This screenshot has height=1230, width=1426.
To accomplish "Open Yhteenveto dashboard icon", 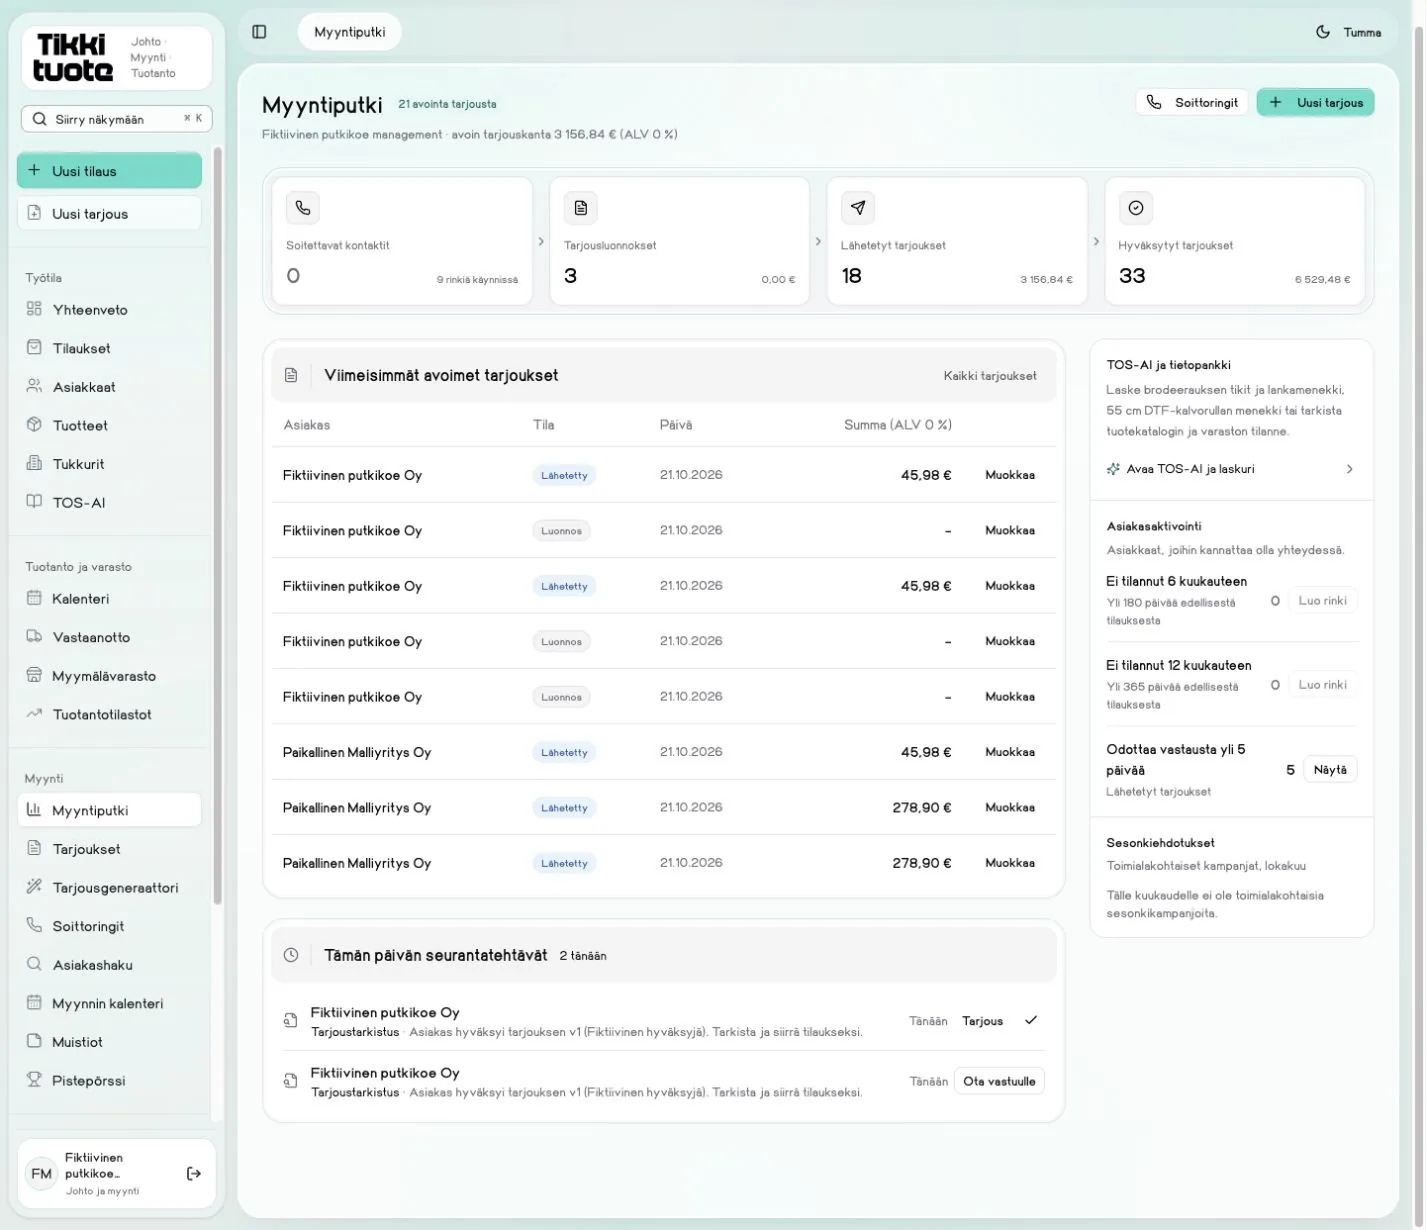I will (x=34, y=309).
